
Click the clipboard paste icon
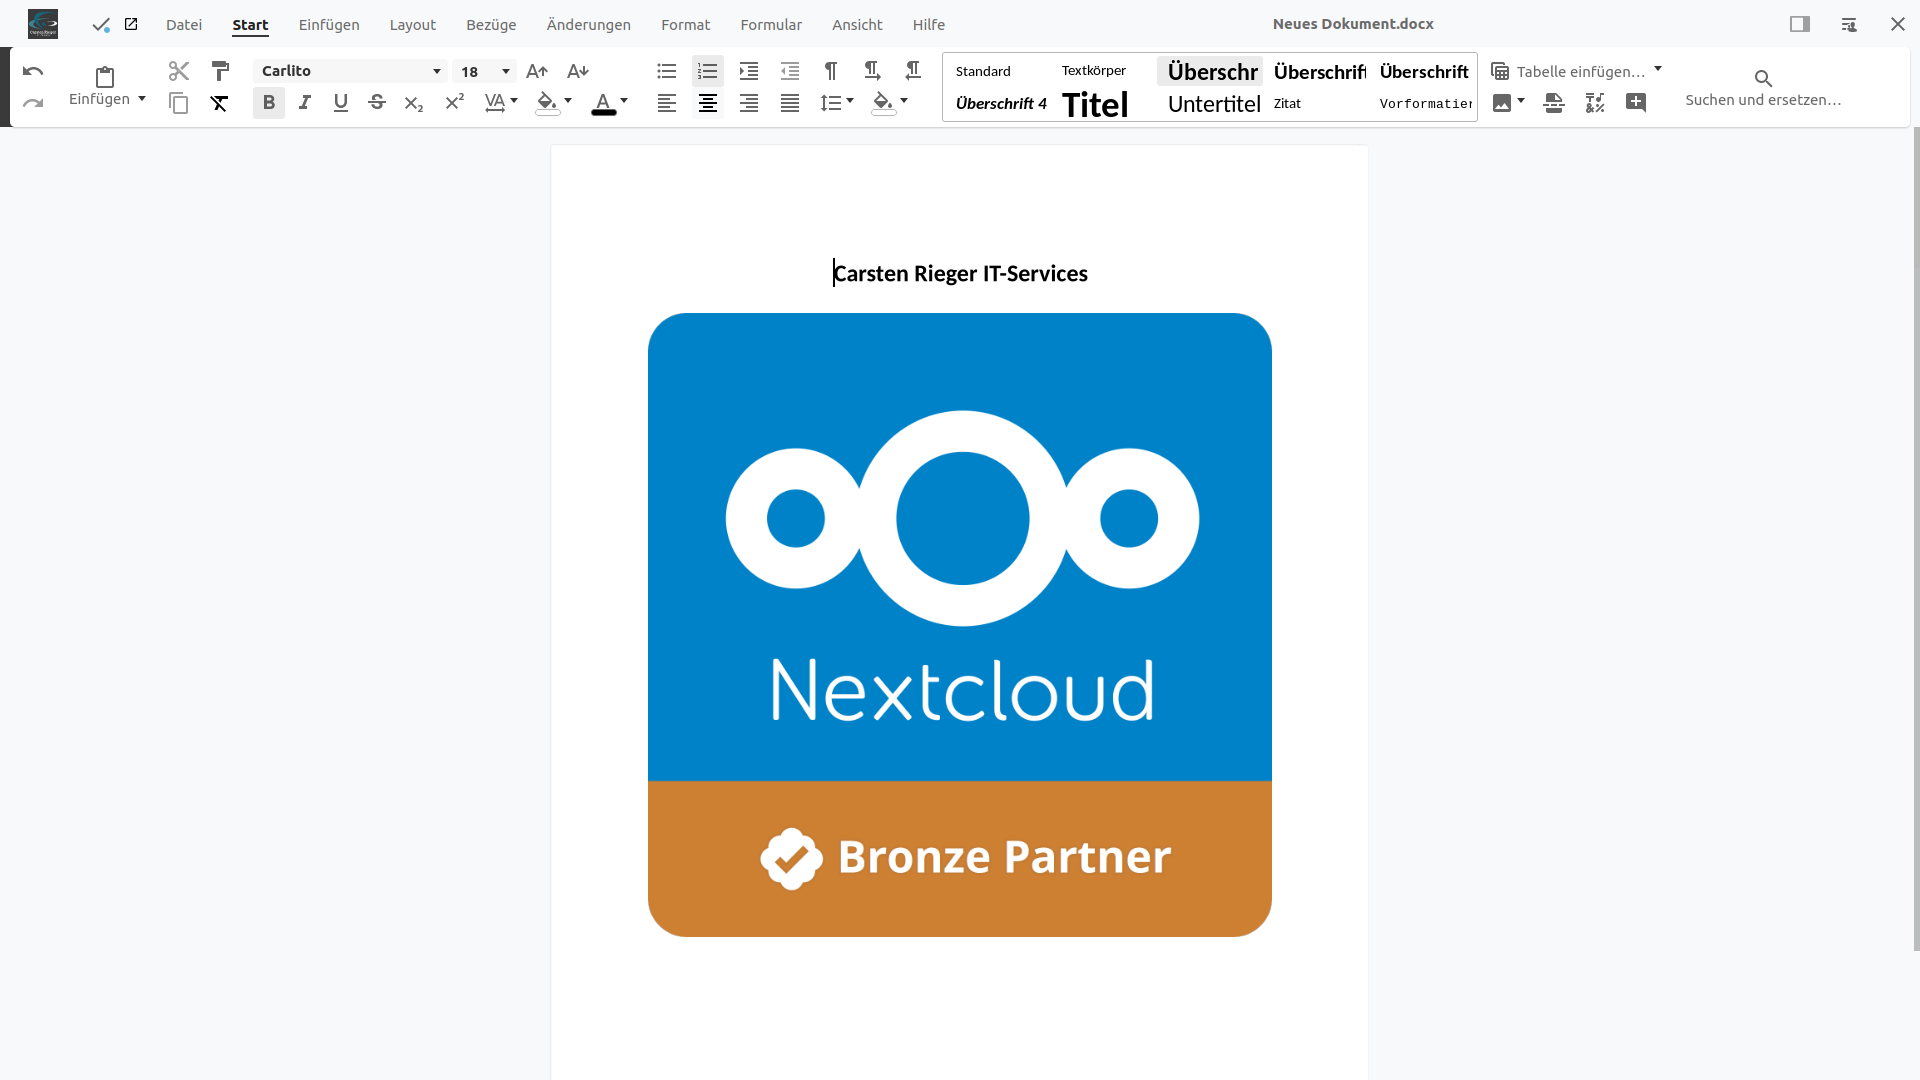pyautogui.click(x=105, y=77)
